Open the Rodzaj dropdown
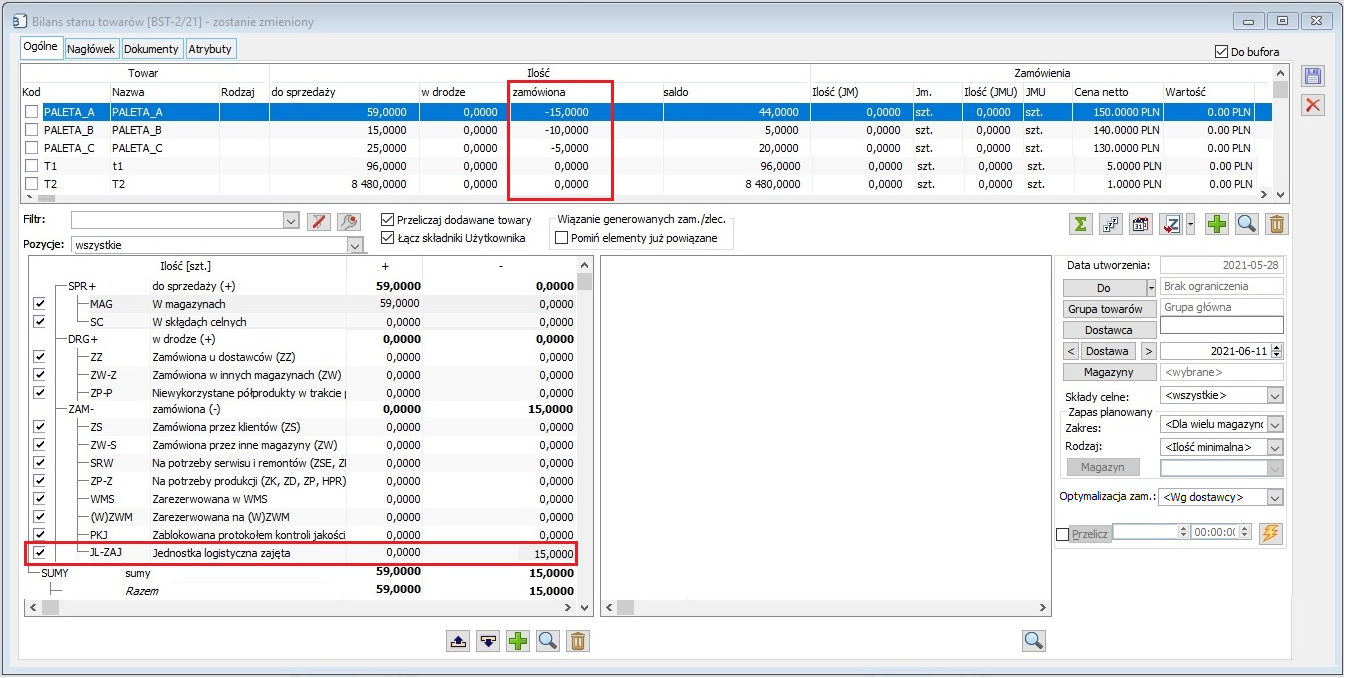Image resolution: width=1346 pixels, height=678 pixels. 1274,447
